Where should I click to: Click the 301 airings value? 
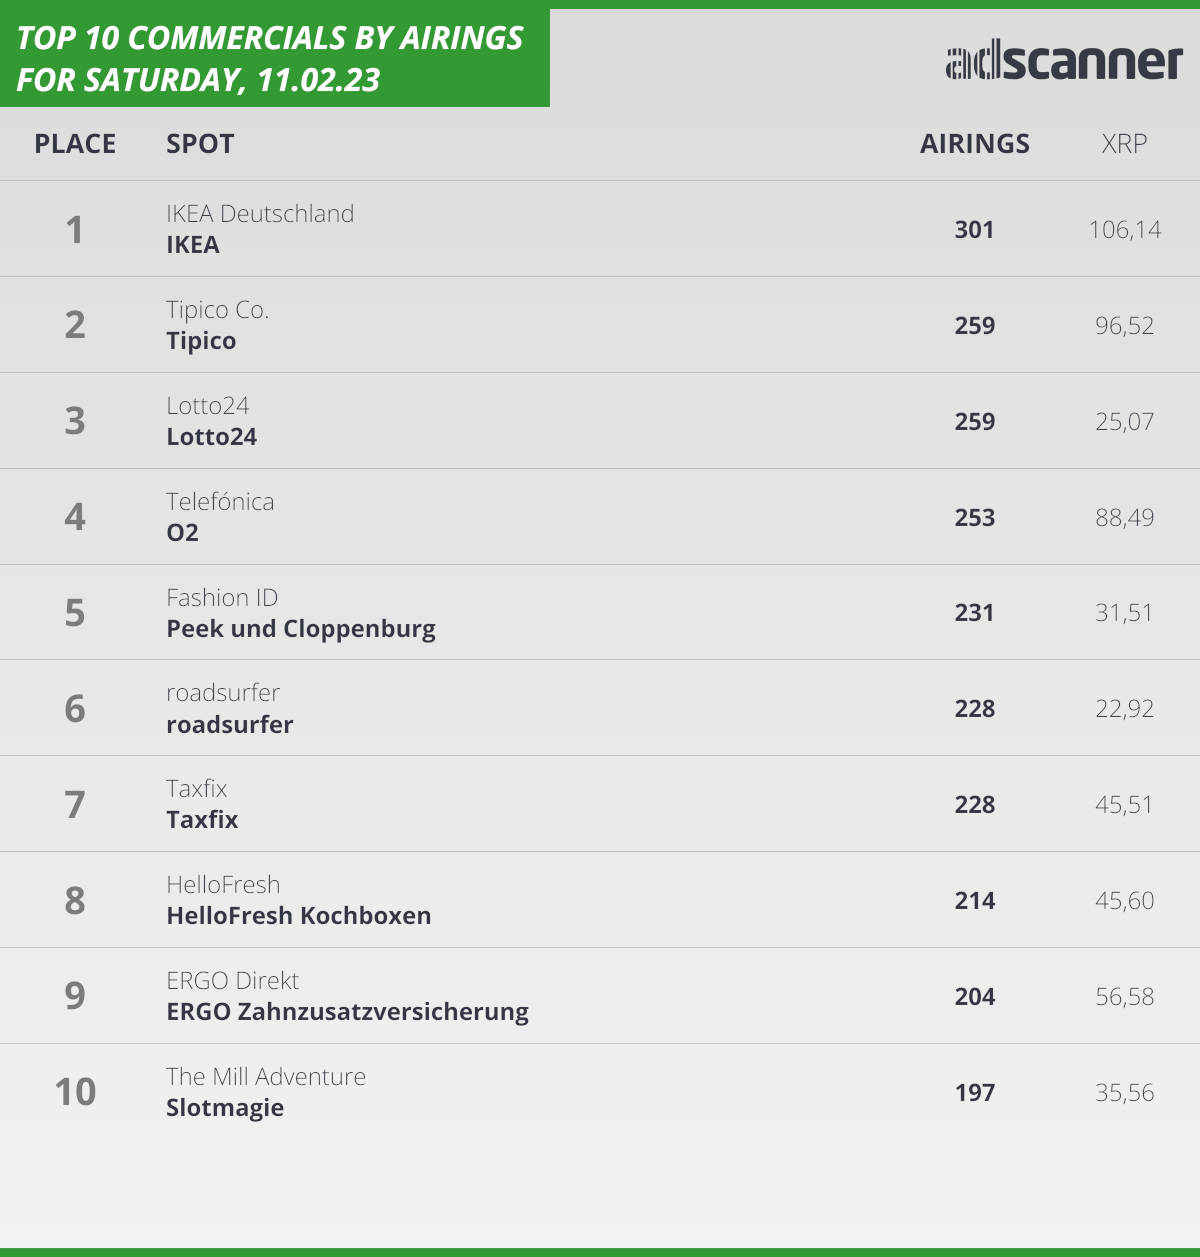974,230
